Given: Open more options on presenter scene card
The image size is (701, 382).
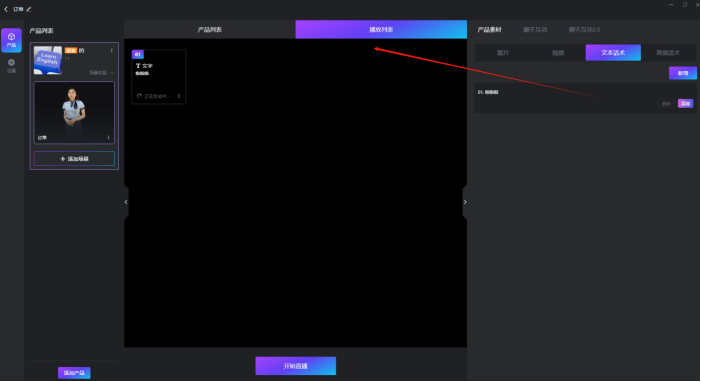Looking at the screenshot, I should tap(108, 138).
